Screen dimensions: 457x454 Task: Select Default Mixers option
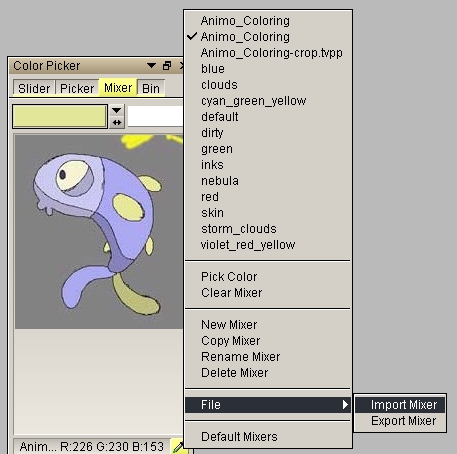pyautogui.click(x=268, y=437)
